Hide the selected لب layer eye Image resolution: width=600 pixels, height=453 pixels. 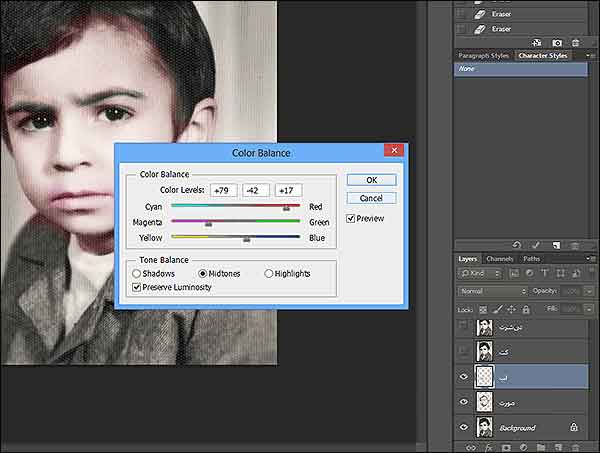click(464, 377)
